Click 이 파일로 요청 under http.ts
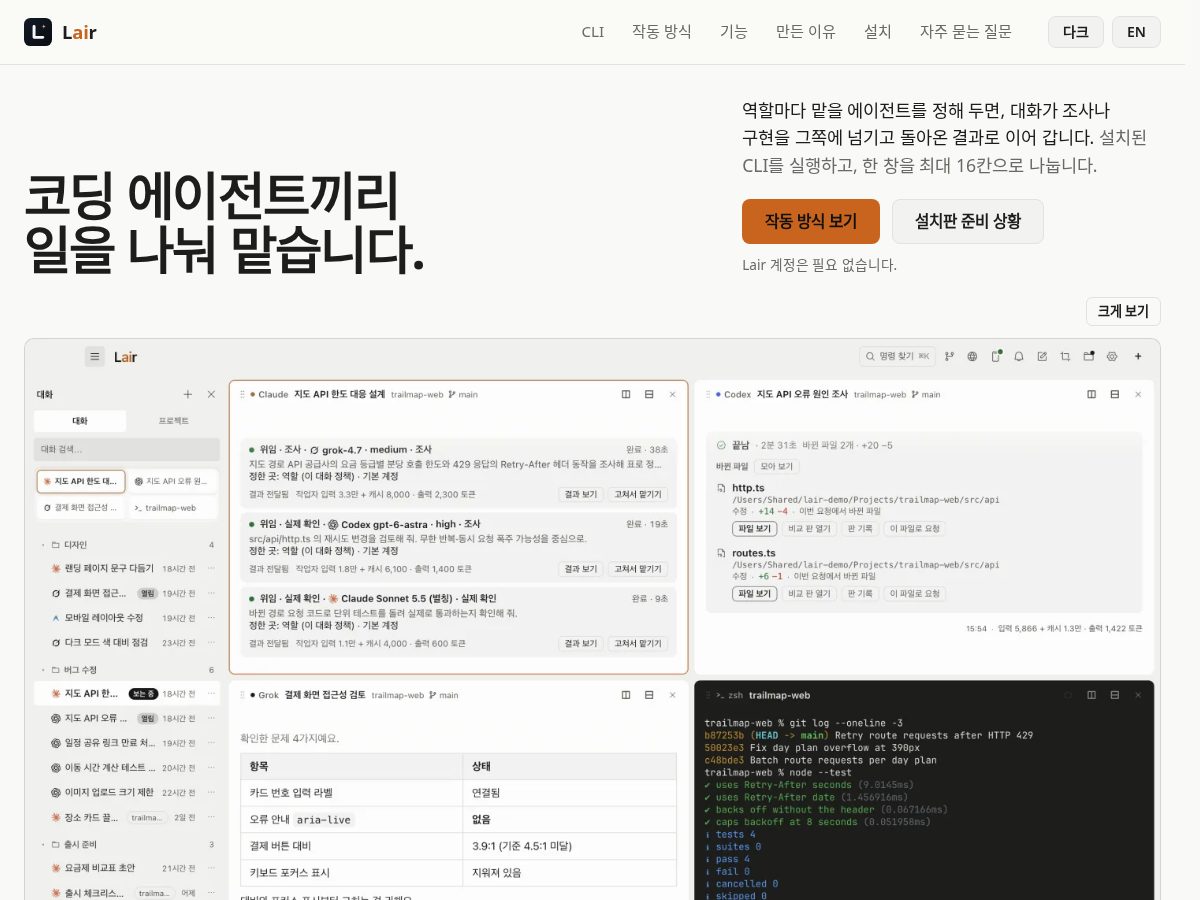The height and width of the screenshot is (900, 1200). tap(915, 528)
